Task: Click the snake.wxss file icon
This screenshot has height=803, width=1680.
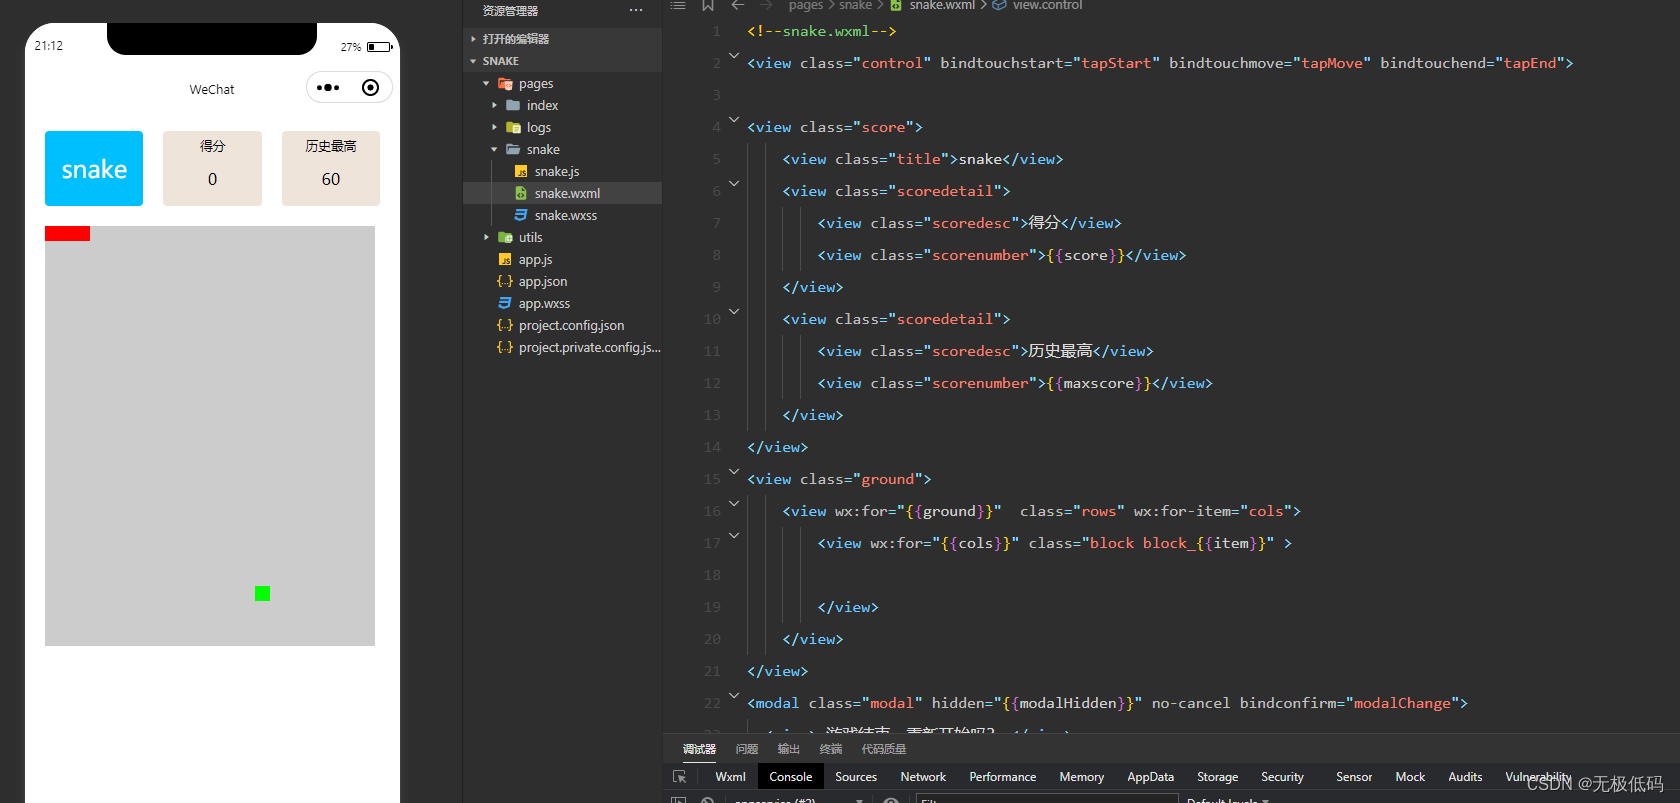Action: point(521,216)
